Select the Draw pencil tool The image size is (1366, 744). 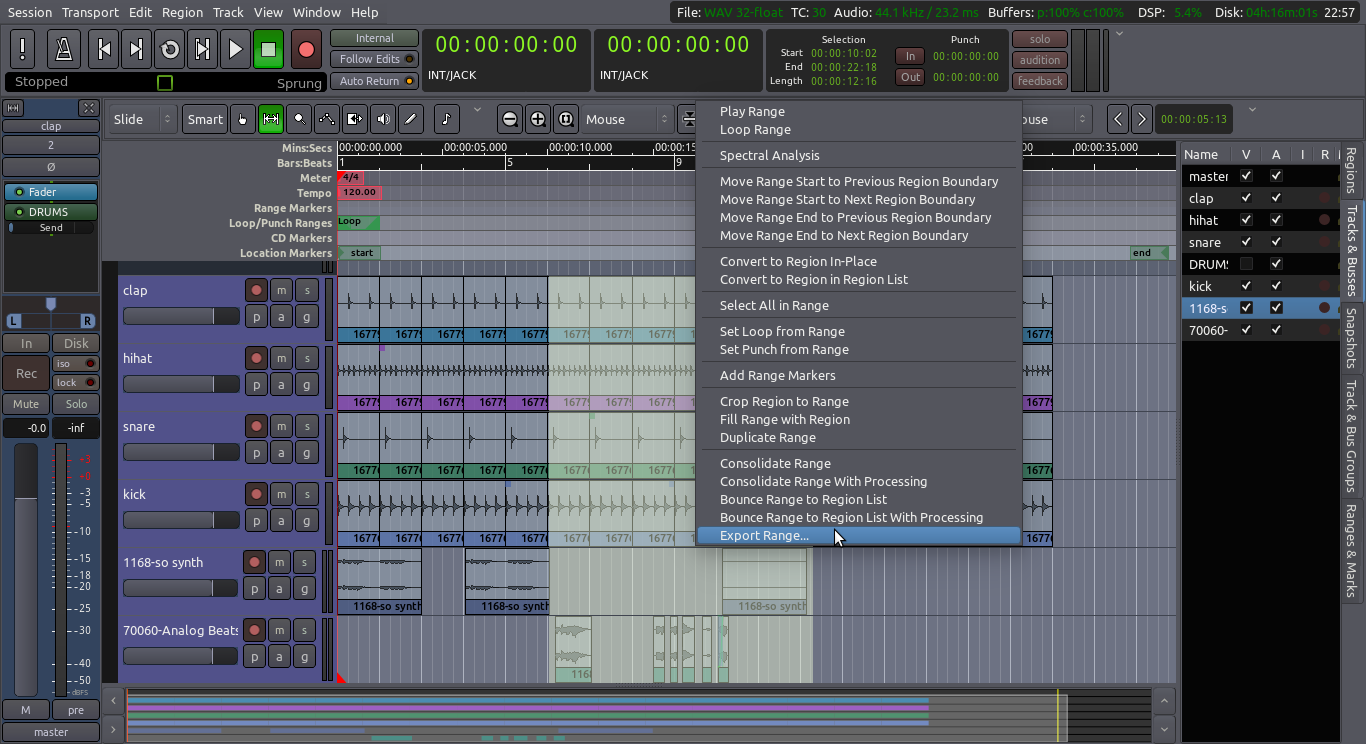coord(412,118)
